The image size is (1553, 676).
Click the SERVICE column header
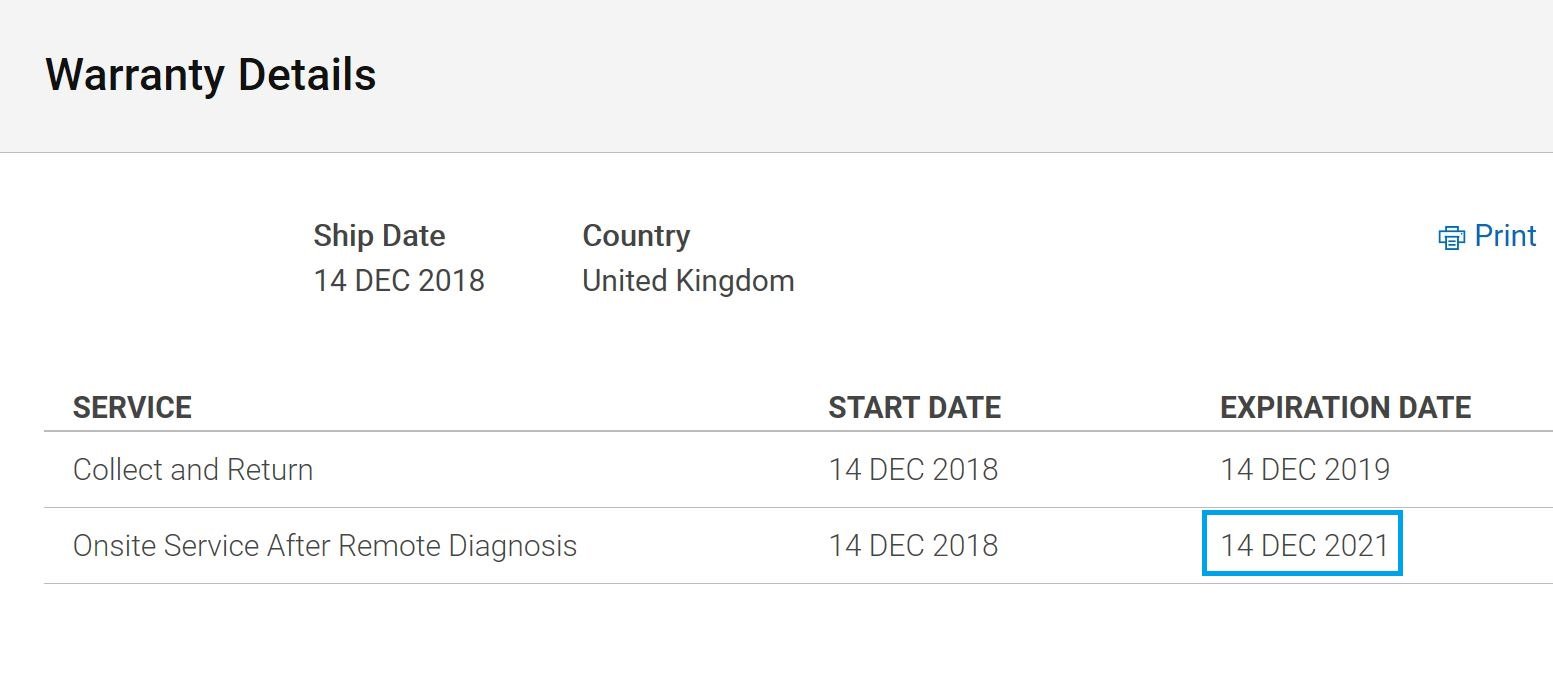132,408
